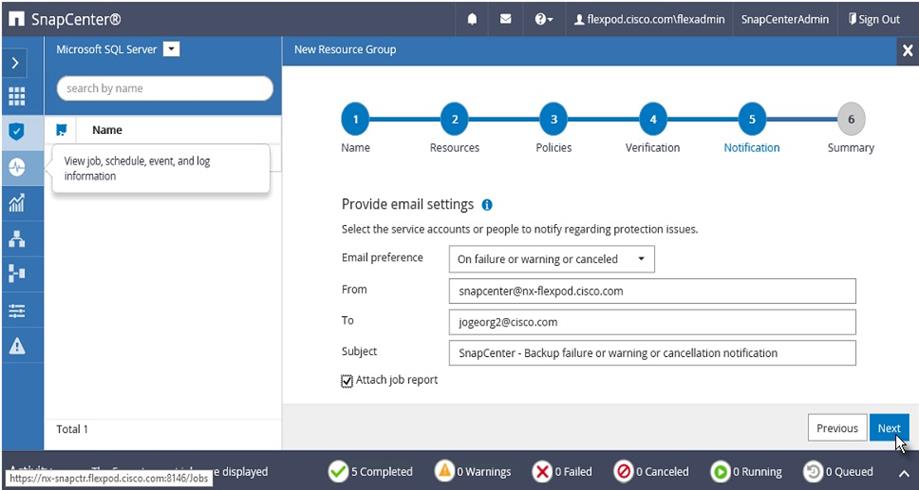Click the flexpod.cisco.com\flexadmin user
The height and width of the screenshot is (490, 919).
[x=649, y=19]
